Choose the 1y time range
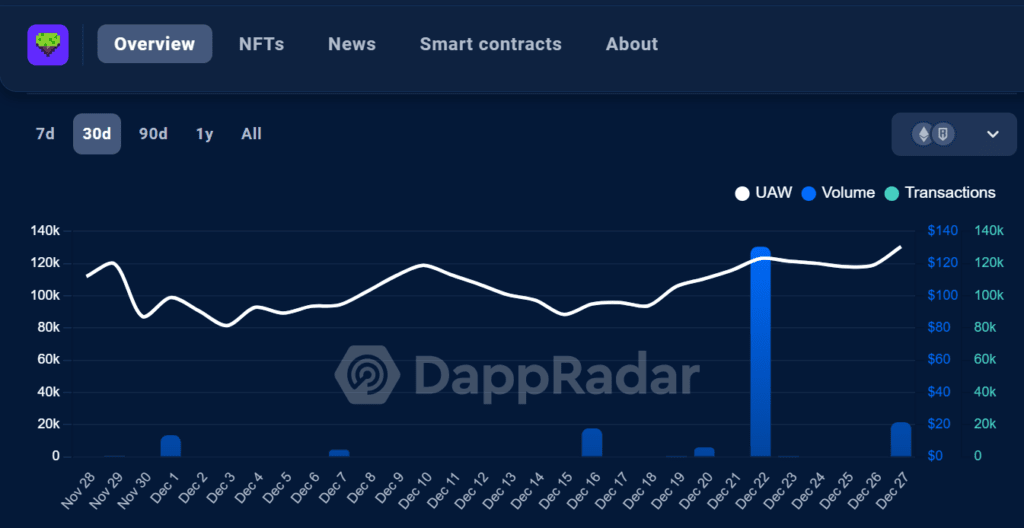Screen dimensions: 1024x528 click(x=205, y=134)
